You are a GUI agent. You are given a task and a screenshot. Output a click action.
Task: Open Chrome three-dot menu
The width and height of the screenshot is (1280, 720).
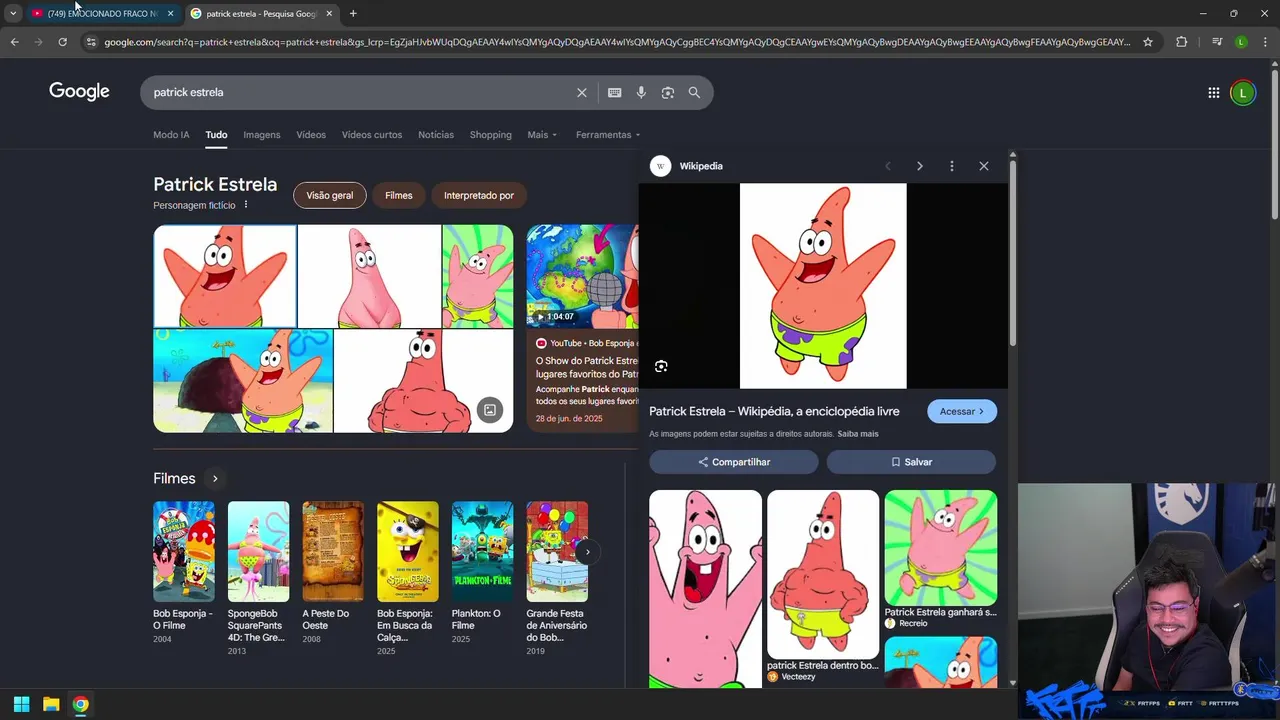coord(1264,42)
